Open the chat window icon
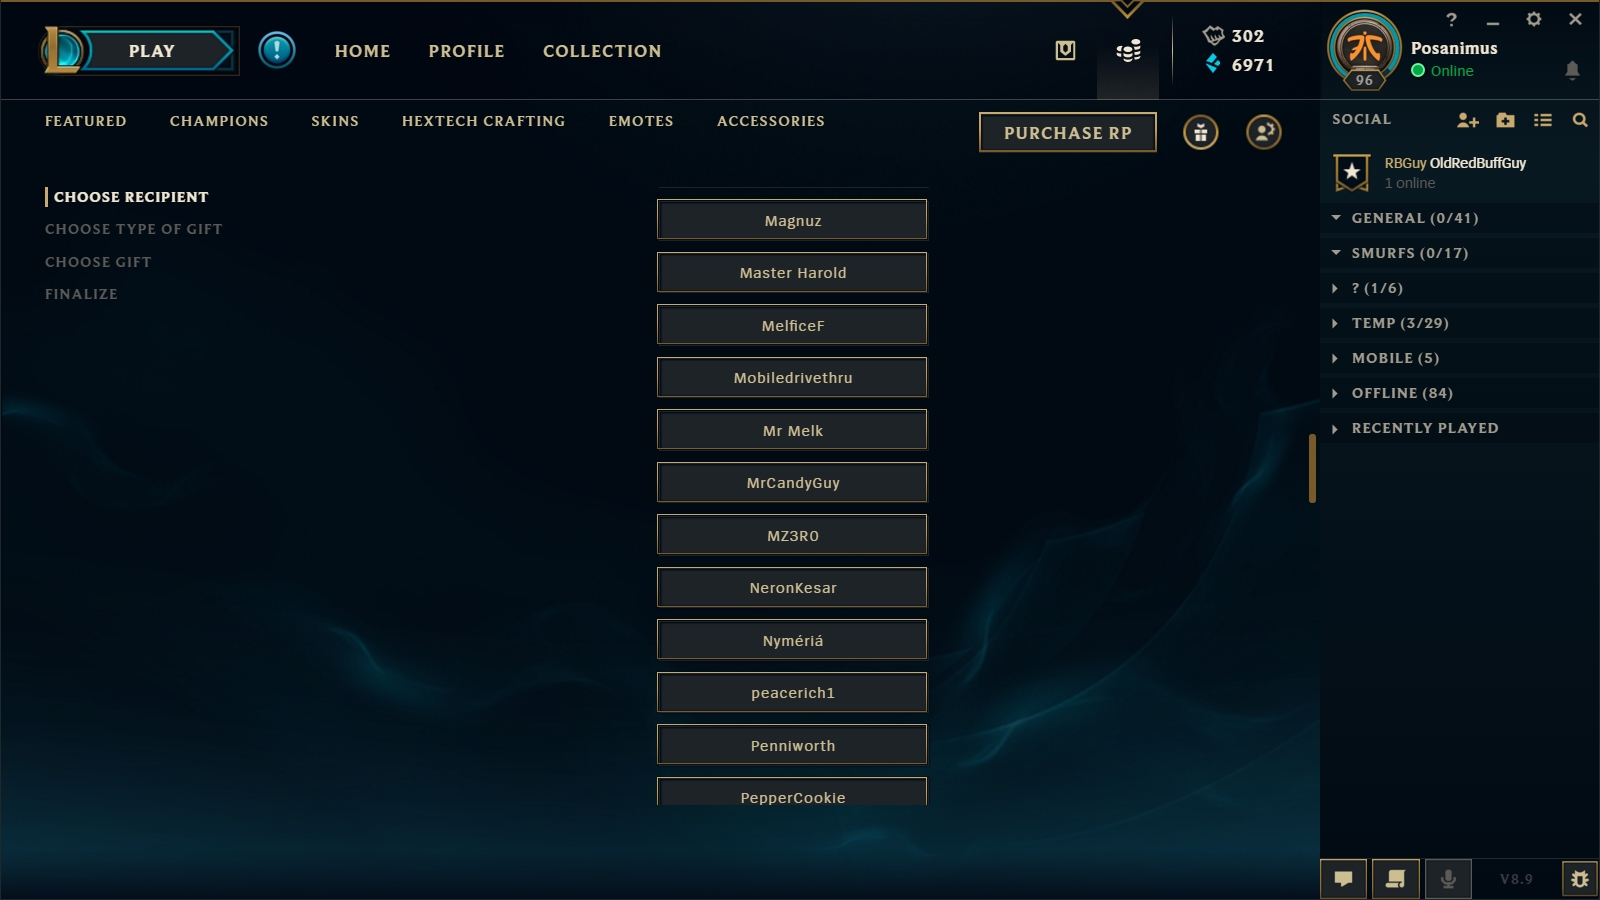This screenshot has width=1600, height=900. pyautogui.click(x=1344, y=879)
